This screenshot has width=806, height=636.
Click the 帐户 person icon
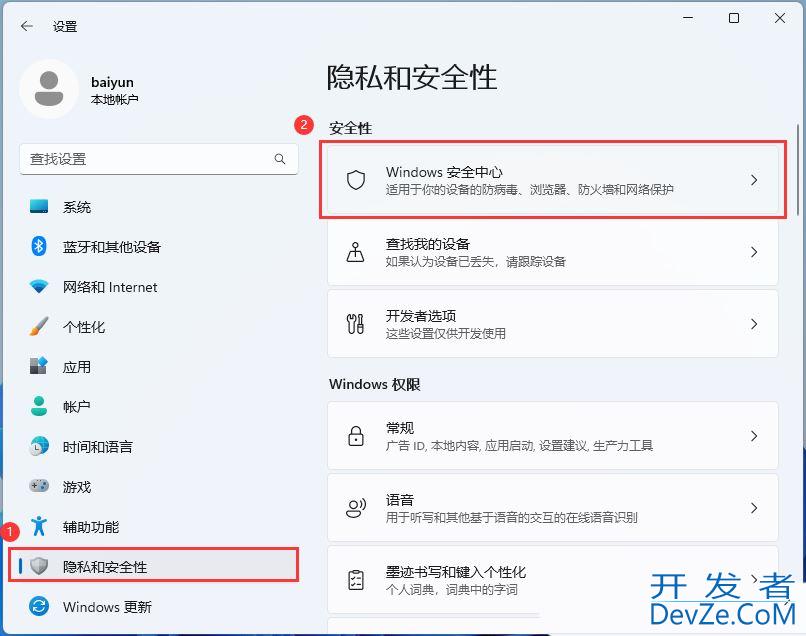coord(39,406)
